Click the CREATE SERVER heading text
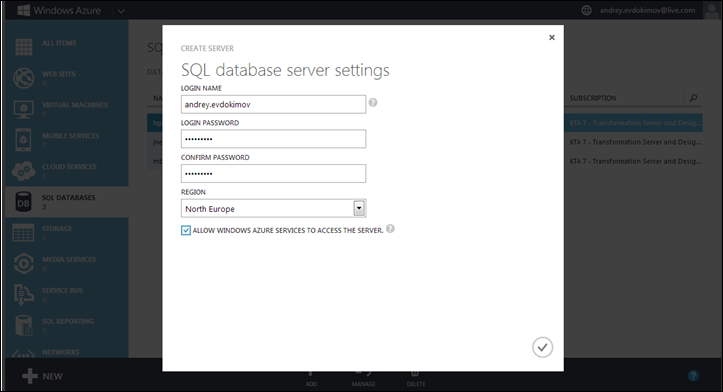723x392 pixels. click(x=207, y=48)
